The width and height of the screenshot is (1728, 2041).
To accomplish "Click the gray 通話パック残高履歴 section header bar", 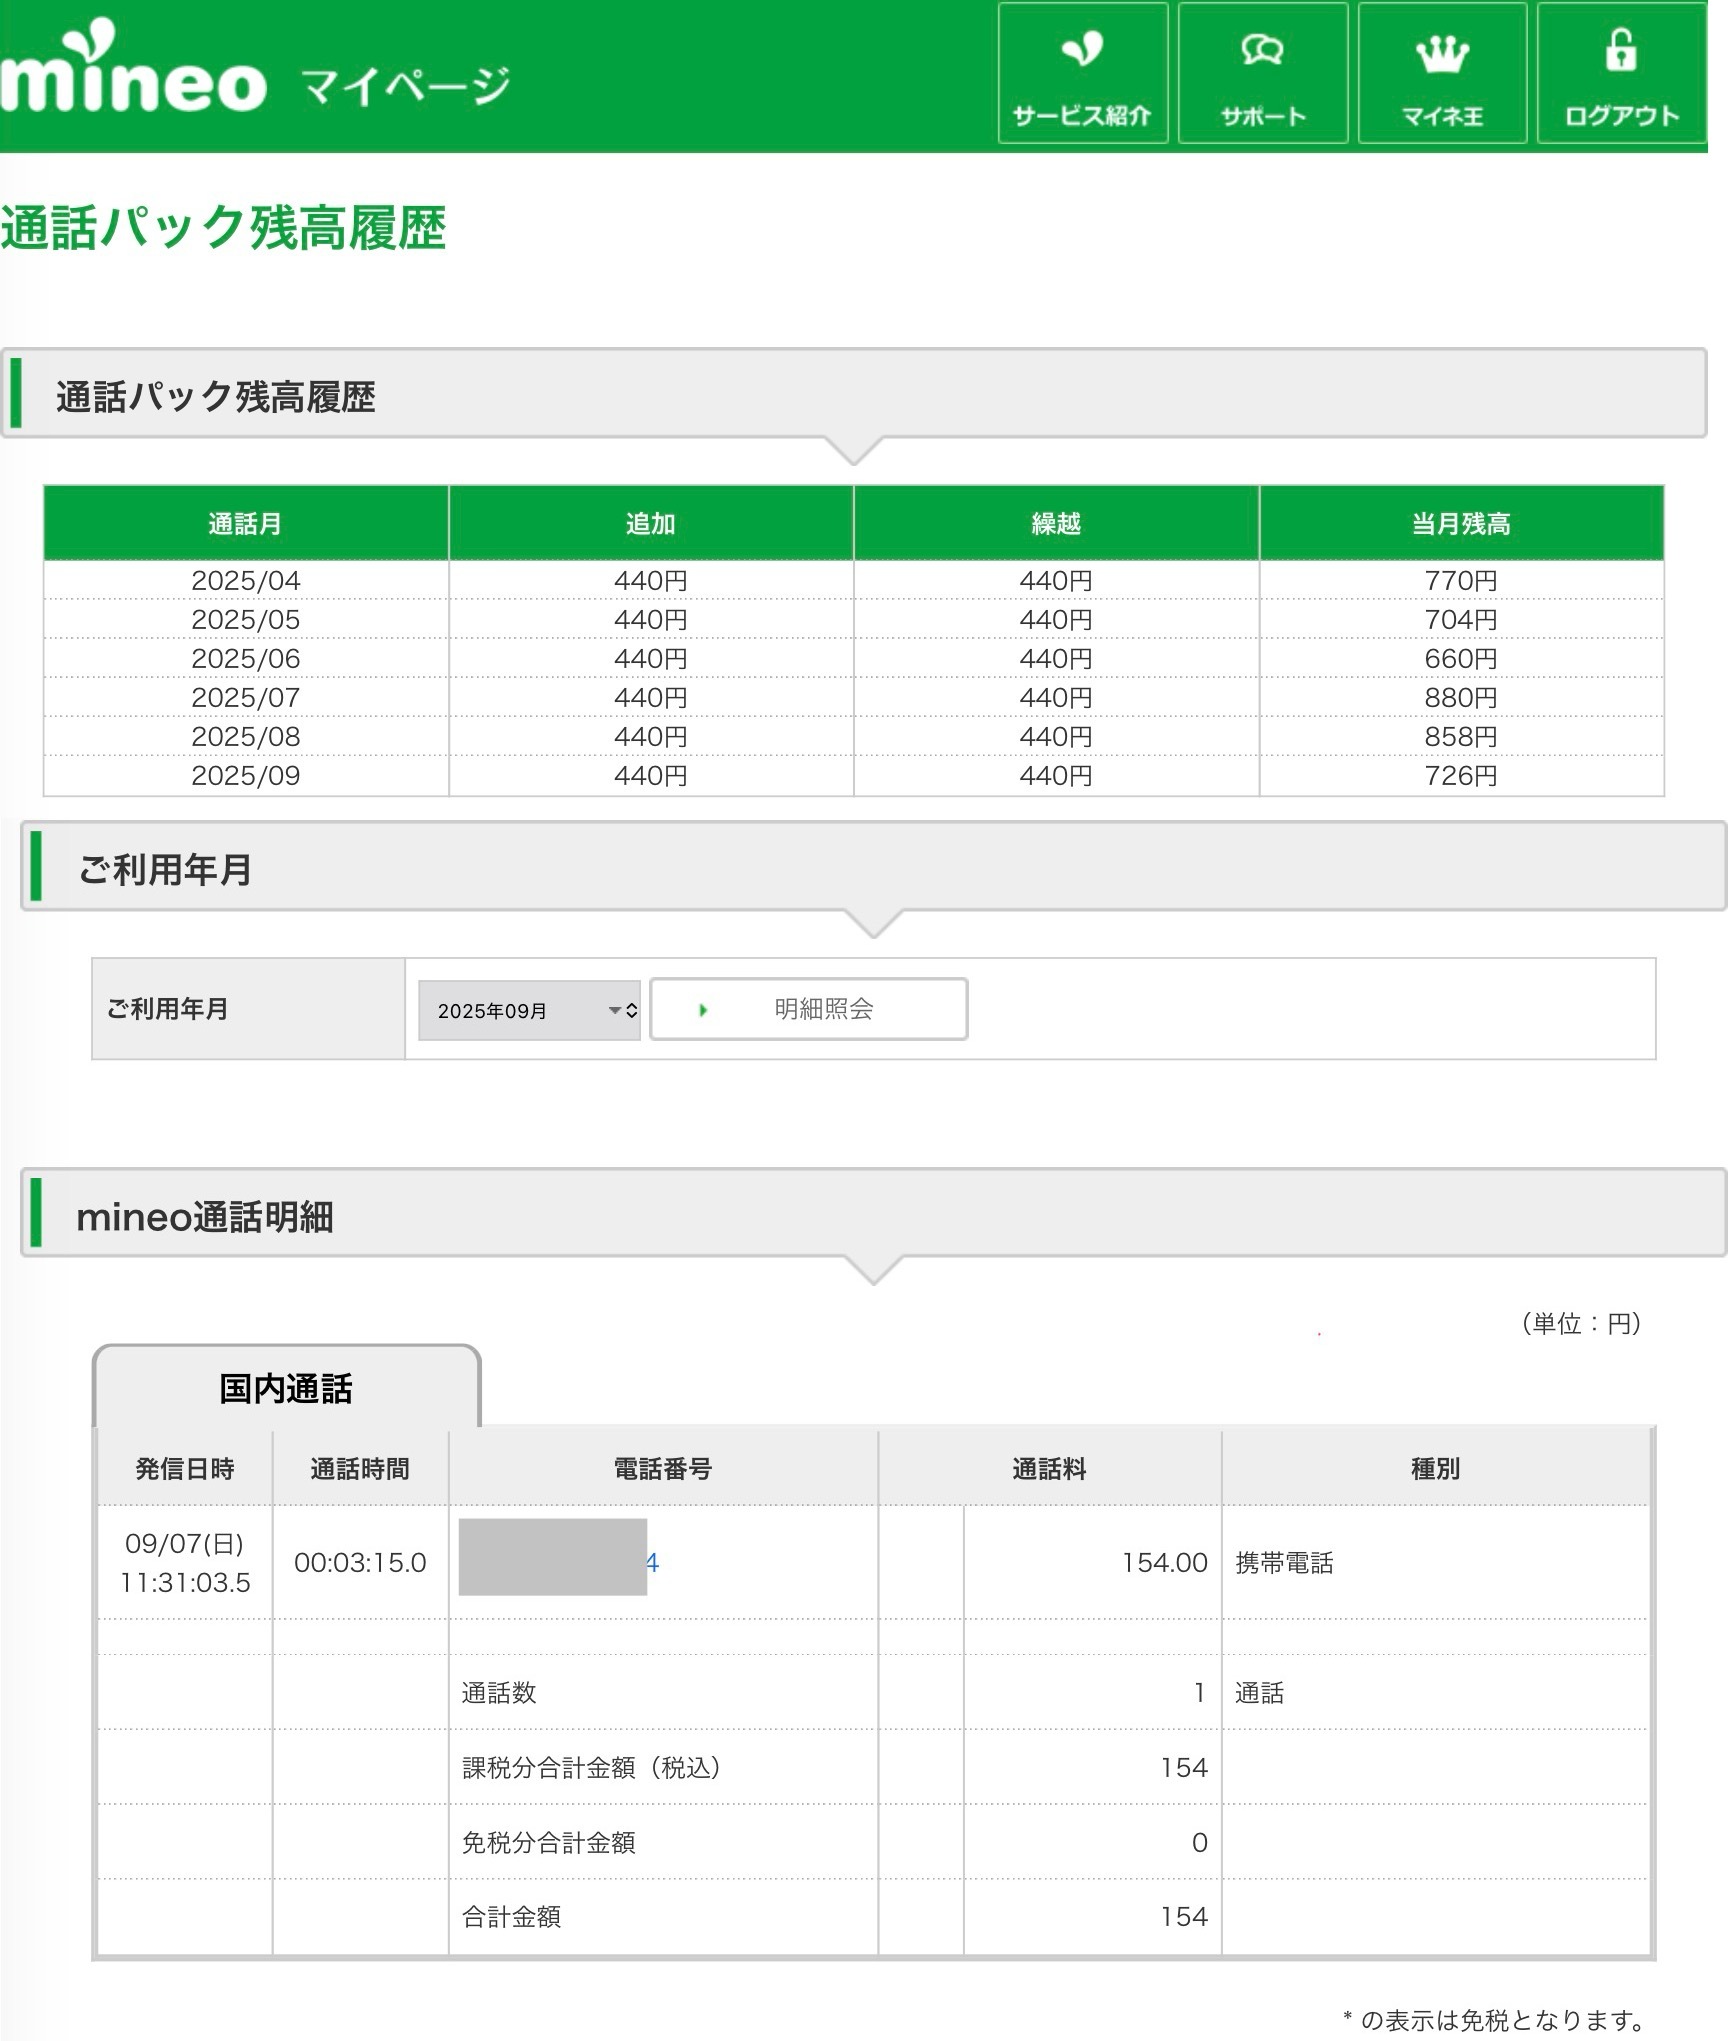I will (x=852, y=396).
